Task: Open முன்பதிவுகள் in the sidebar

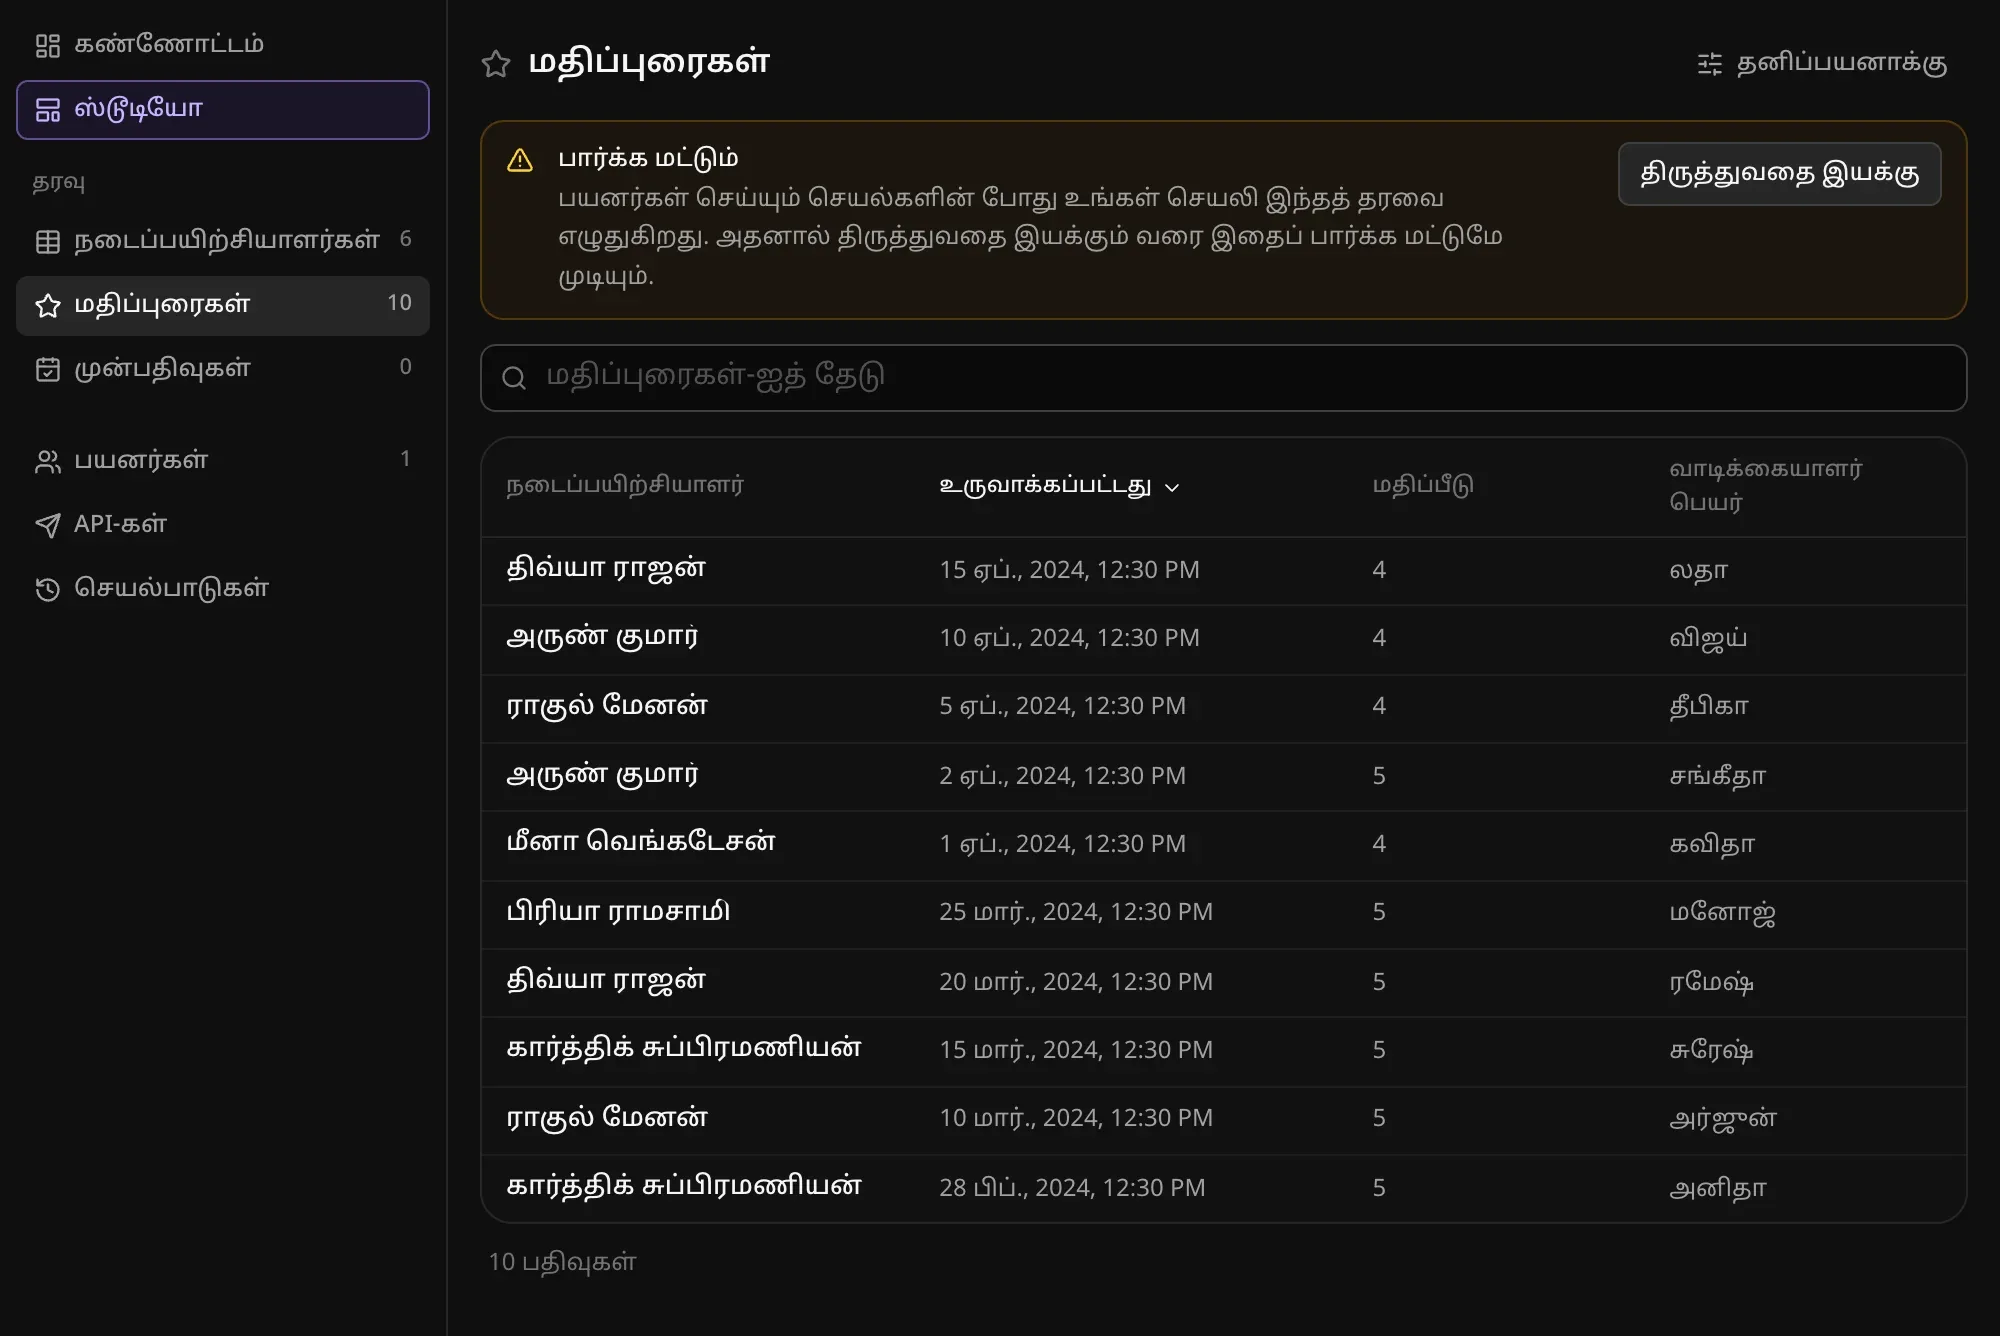Action: click(x=223, y=369)
